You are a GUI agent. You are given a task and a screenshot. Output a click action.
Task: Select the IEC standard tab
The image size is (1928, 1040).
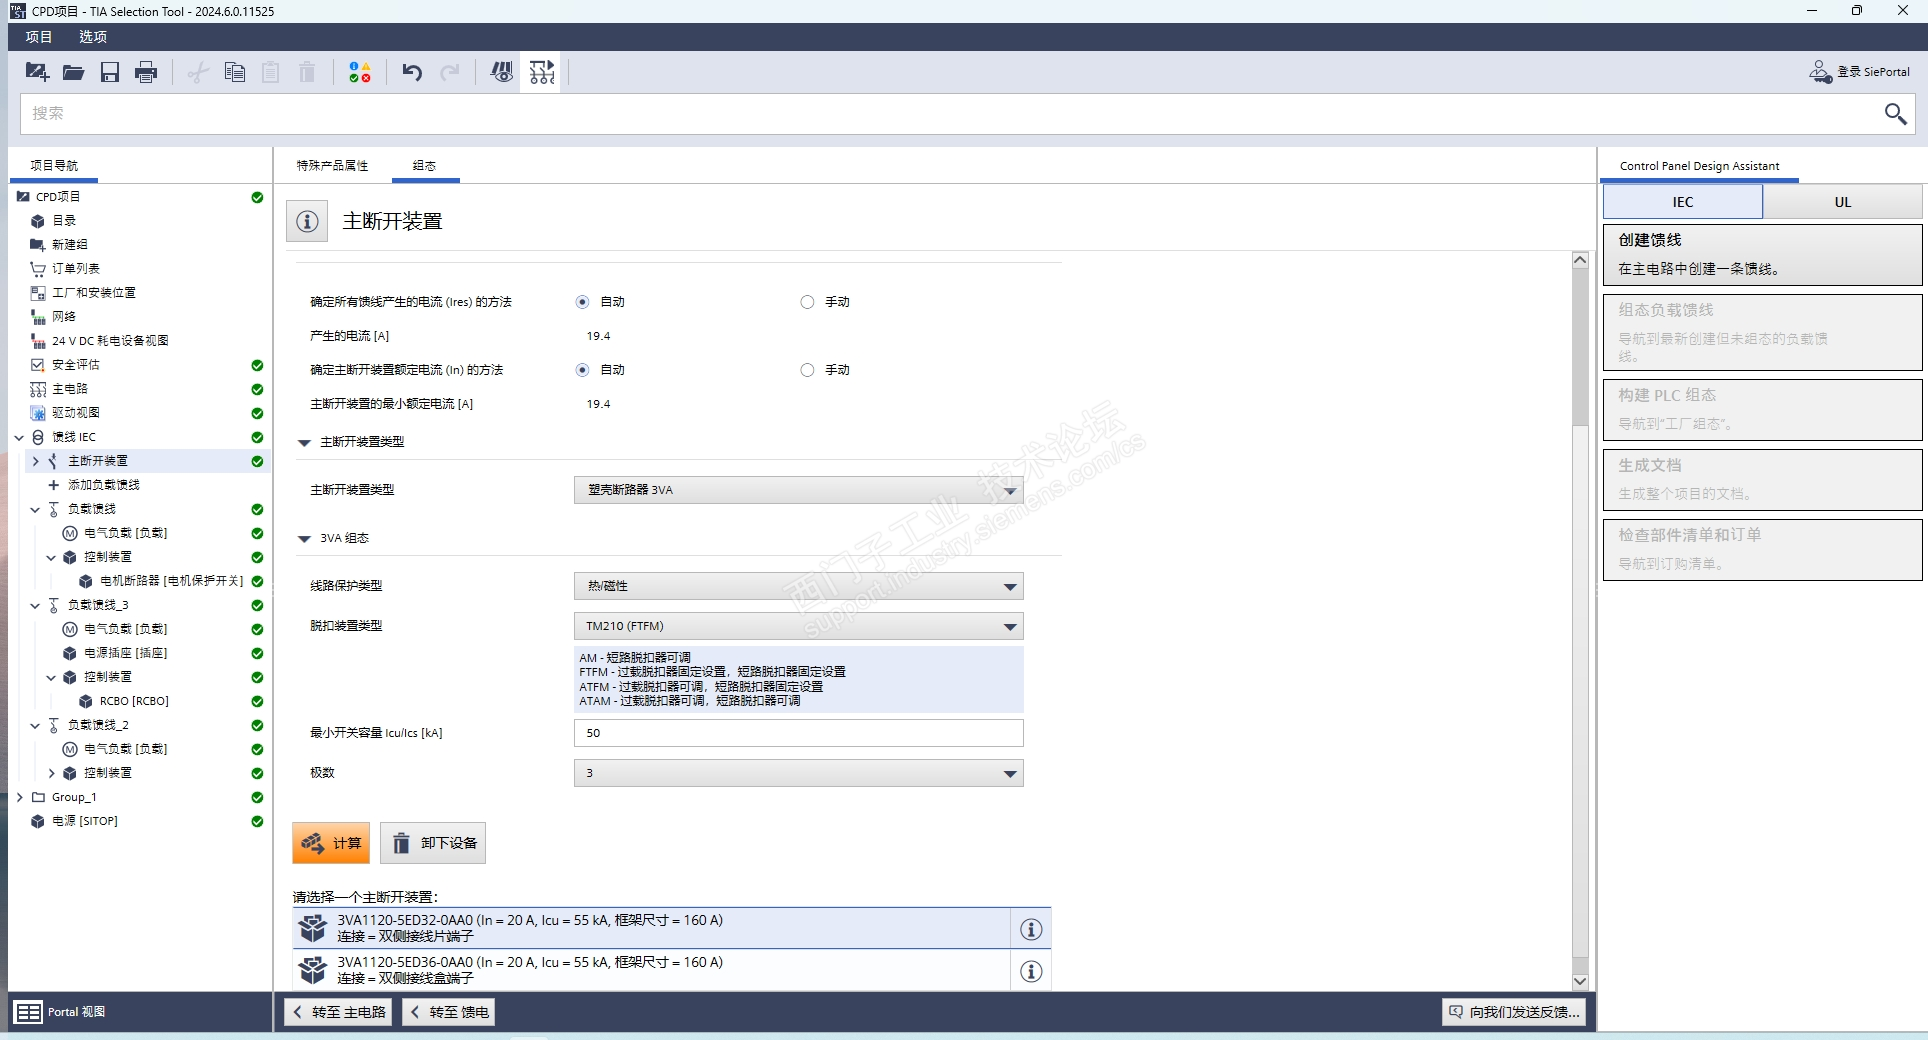coord(1683,202)
